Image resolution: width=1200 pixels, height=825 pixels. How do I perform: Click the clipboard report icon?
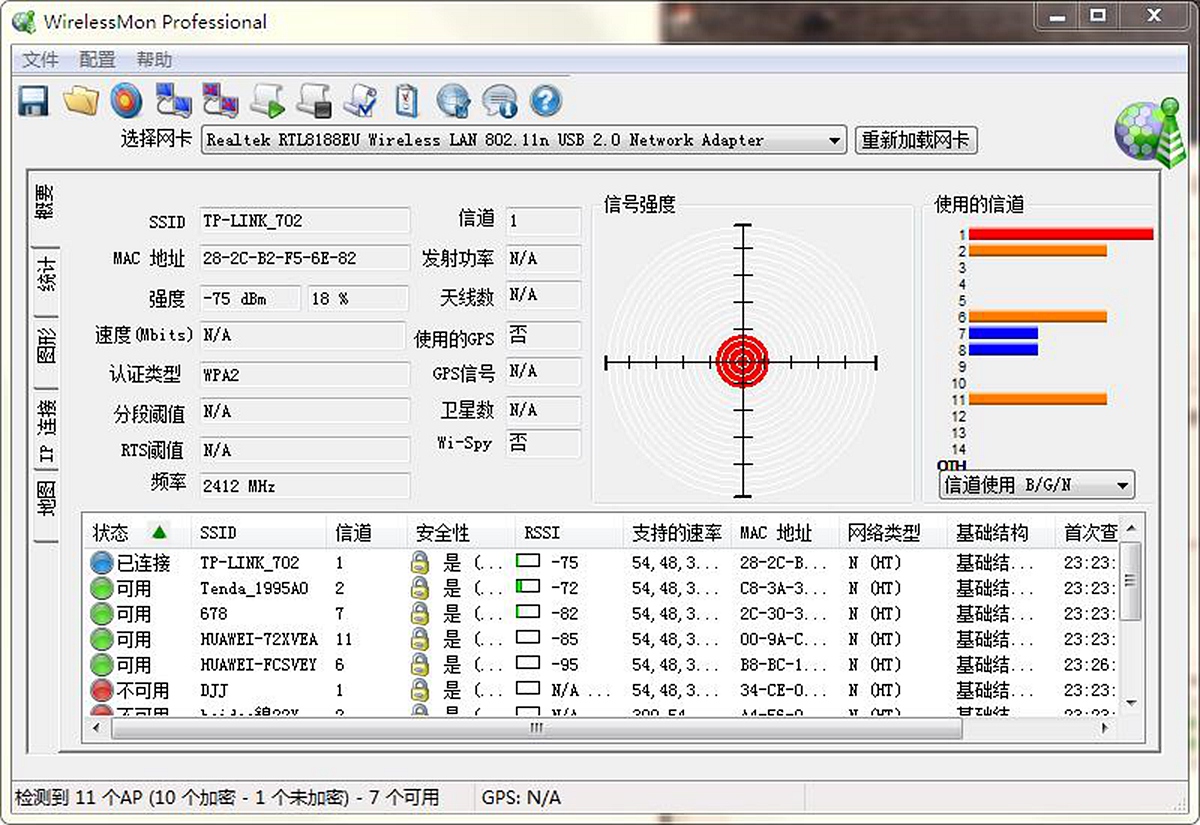click(406, 100)
